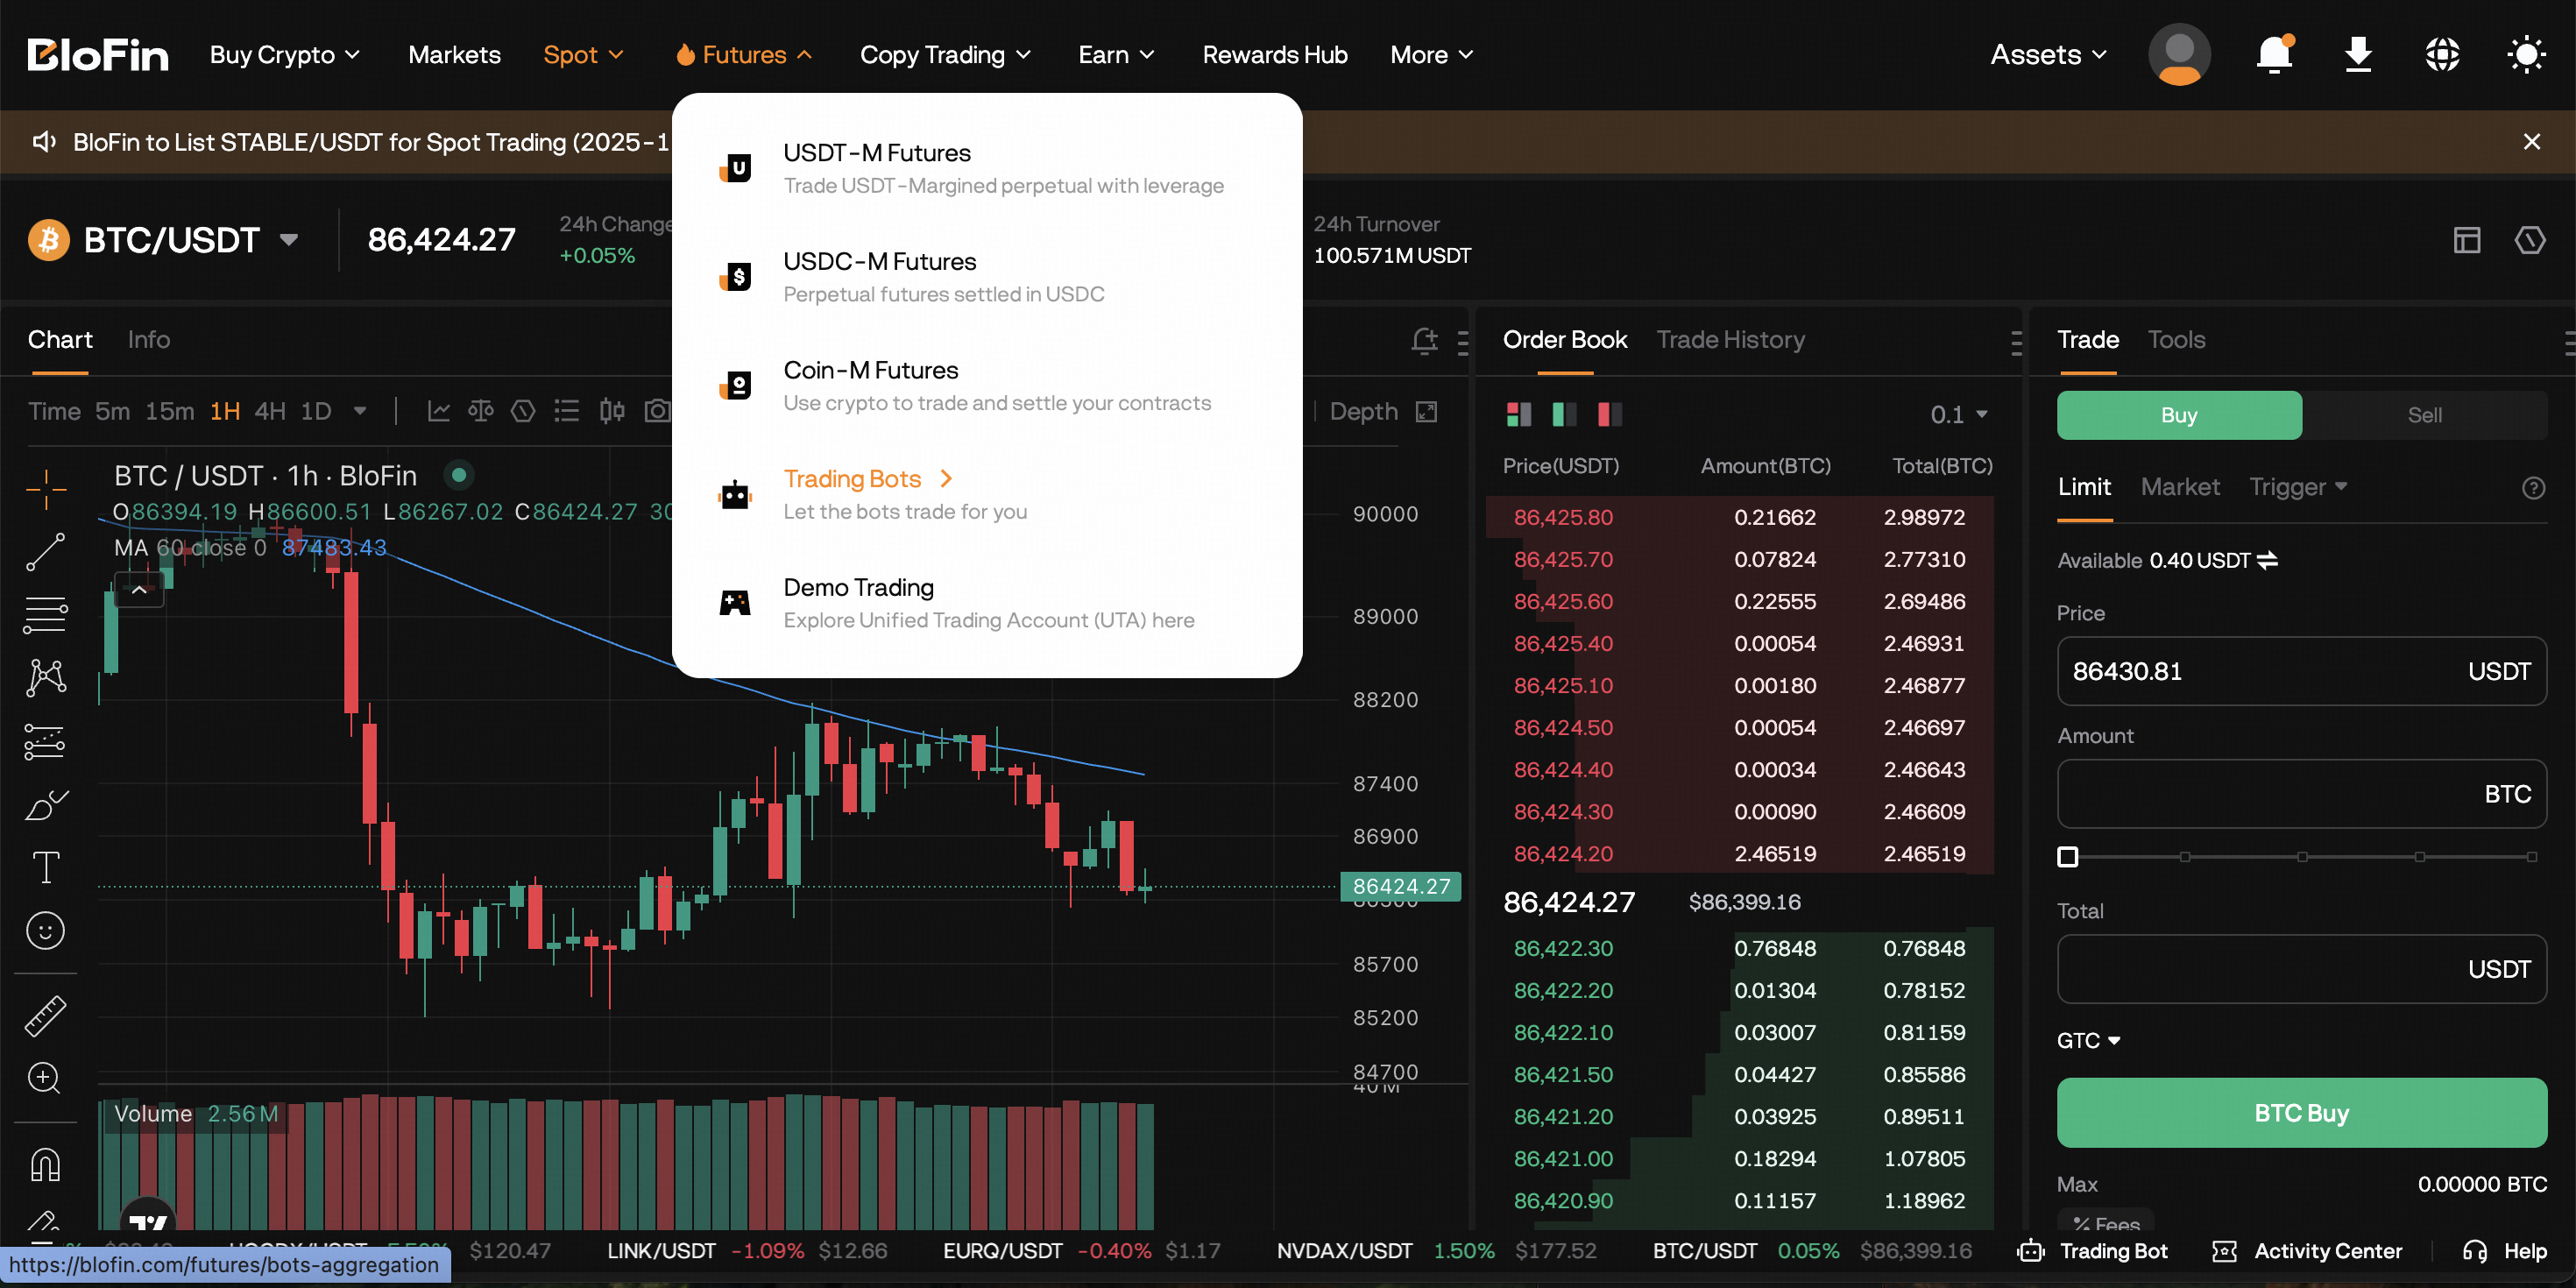2576x1288 pixels.
Task: Select the trend line drawing tool
Action: point(45,552)
